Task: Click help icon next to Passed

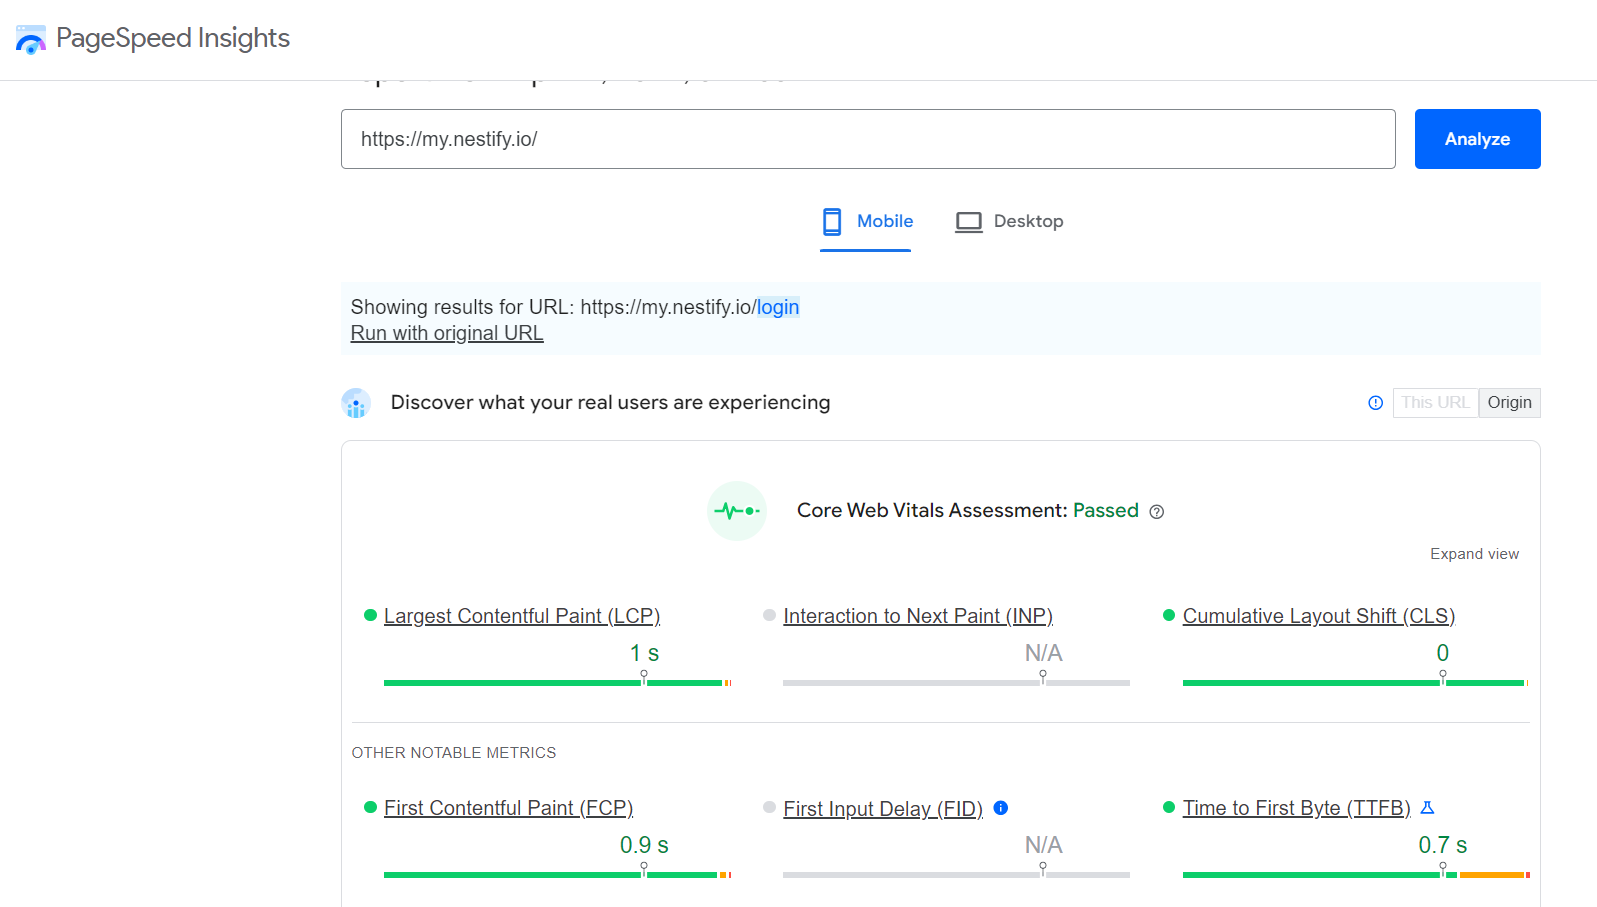Action: tap(1157, 512)
